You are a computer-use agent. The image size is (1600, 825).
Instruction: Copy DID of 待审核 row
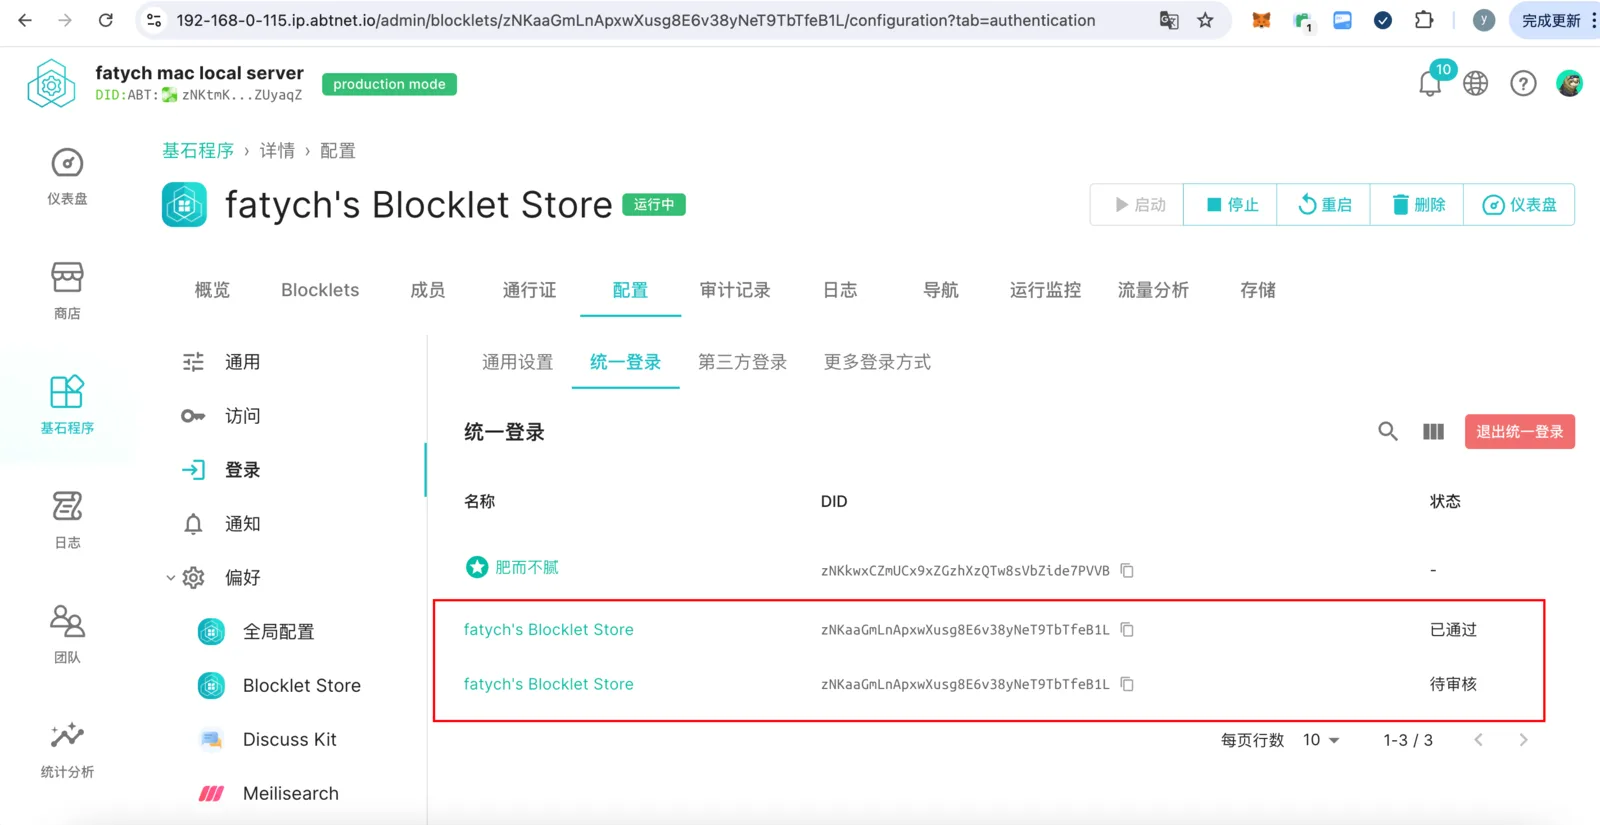click(x=1127, y=685)
